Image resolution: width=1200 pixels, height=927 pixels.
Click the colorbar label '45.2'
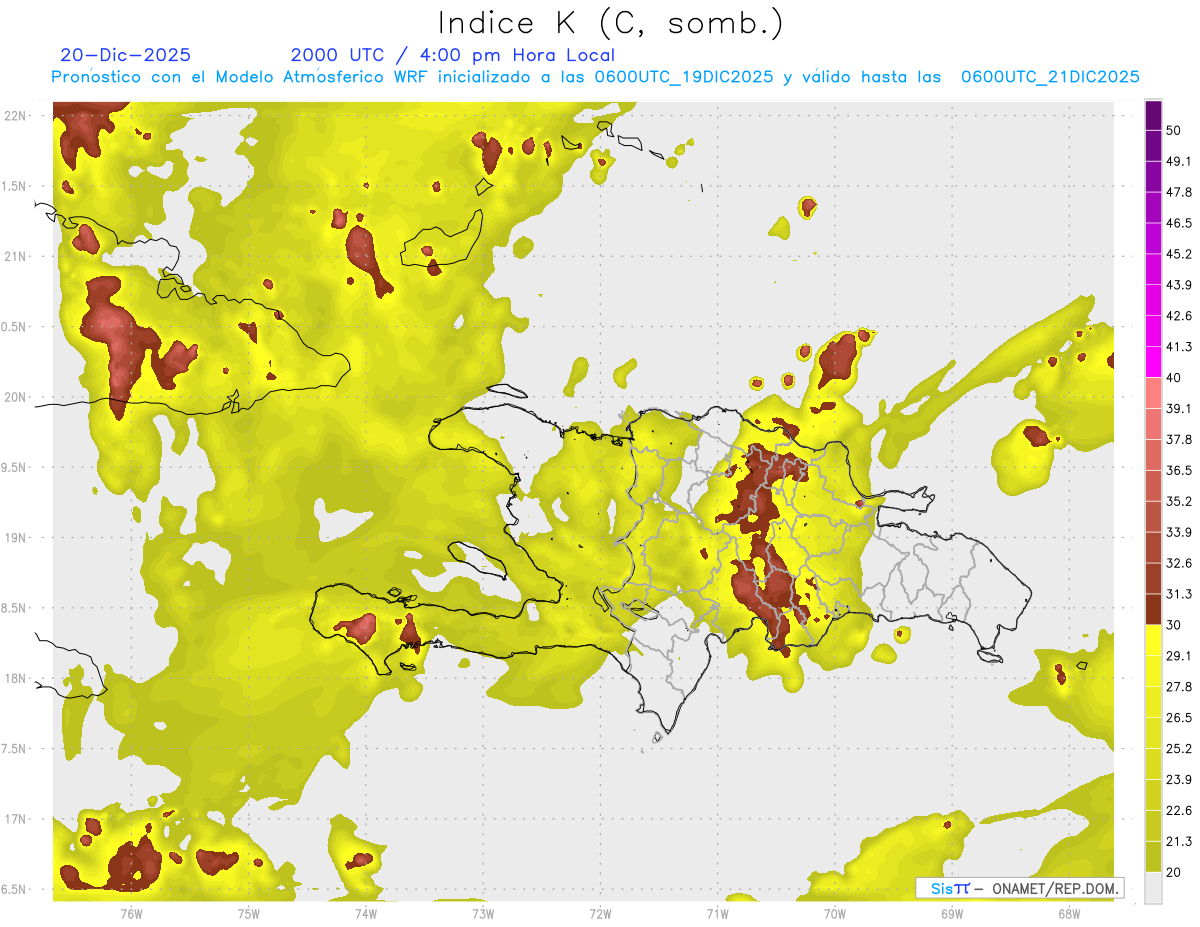click(1178, 254)
